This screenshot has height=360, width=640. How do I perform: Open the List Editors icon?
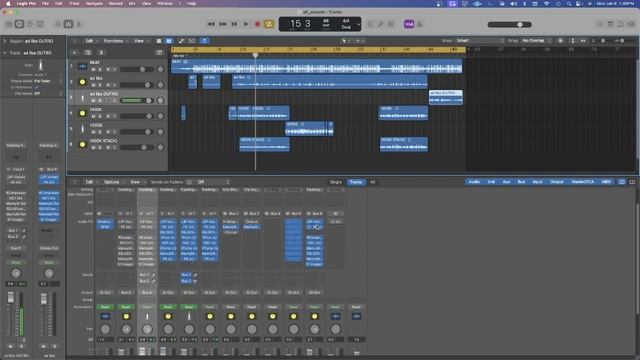point(600,24)
